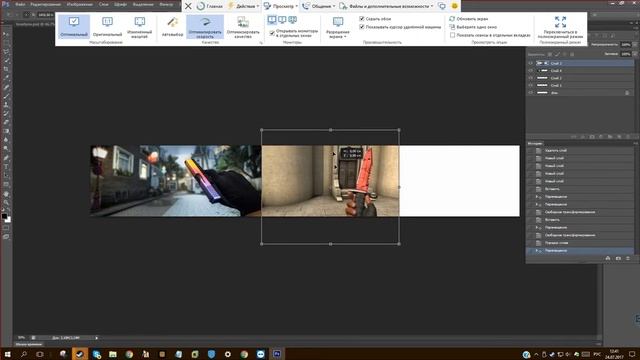640x360 pixels.
Task: Toggle Открывать мониторы в отдельных окнах checkbox
Action: point(272,33)
